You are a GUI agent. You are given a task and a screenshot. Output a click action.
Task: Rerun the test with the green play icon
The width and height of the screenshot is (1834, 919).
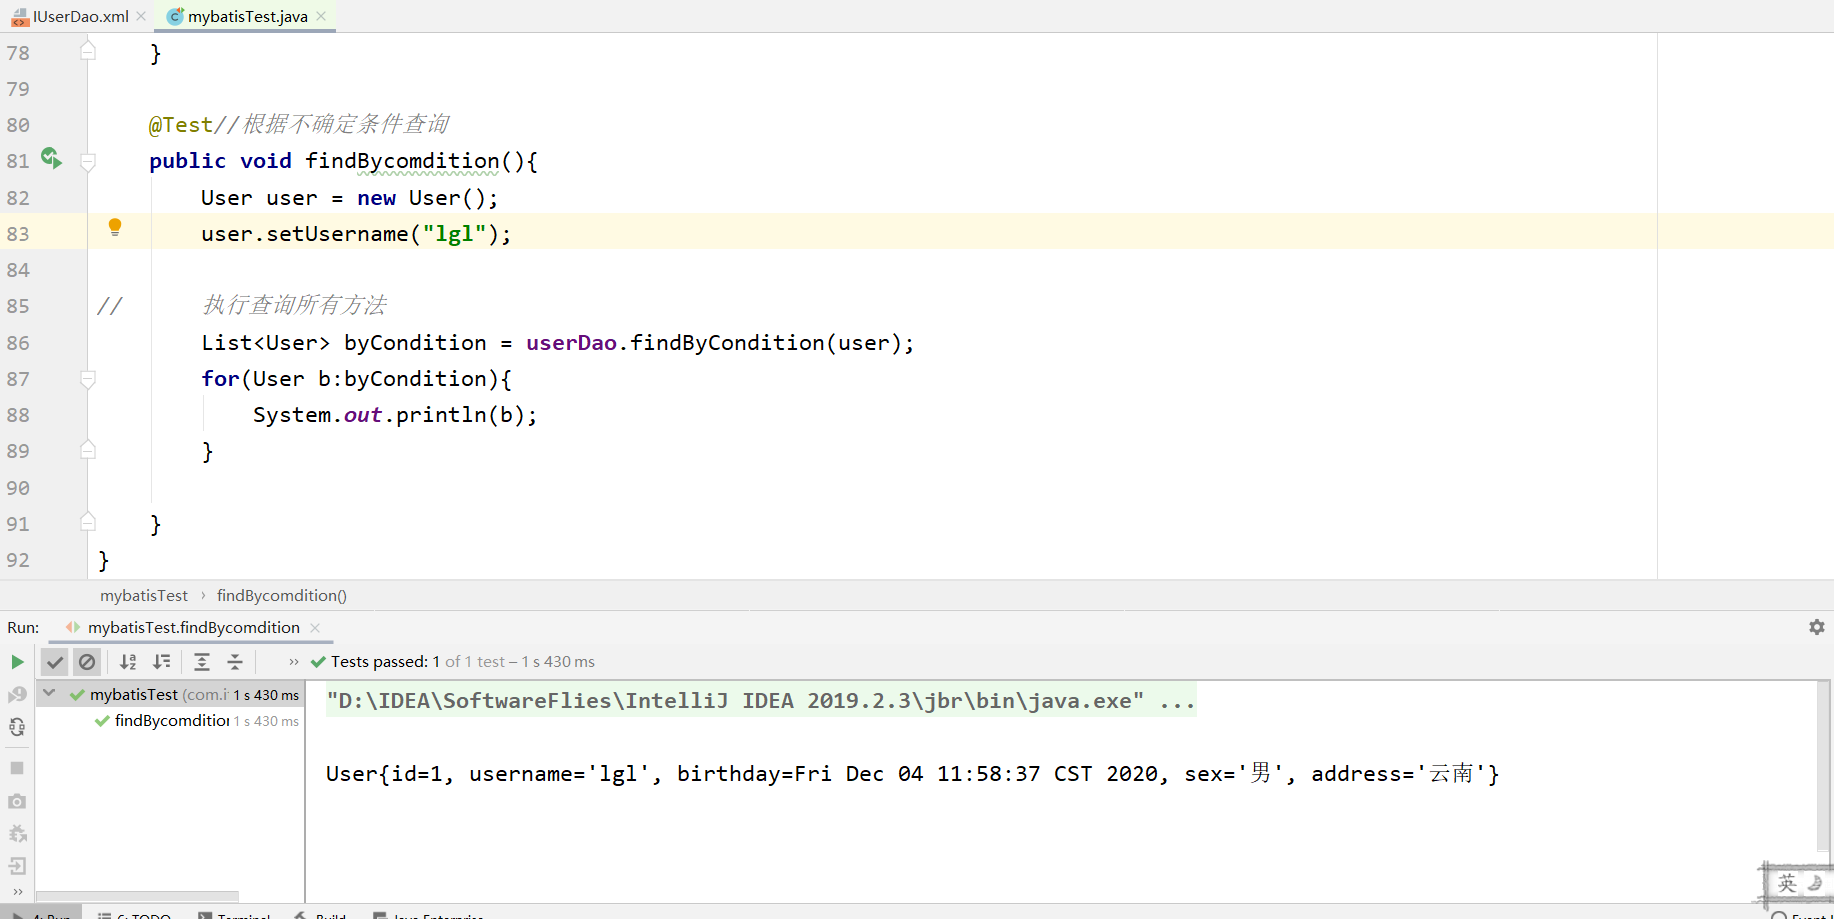click(x=17, y=662)
